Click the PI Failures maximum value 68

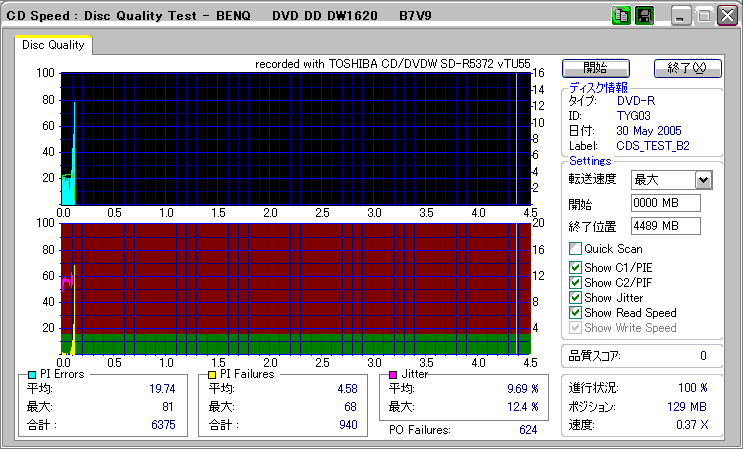[x=351, y=407]
